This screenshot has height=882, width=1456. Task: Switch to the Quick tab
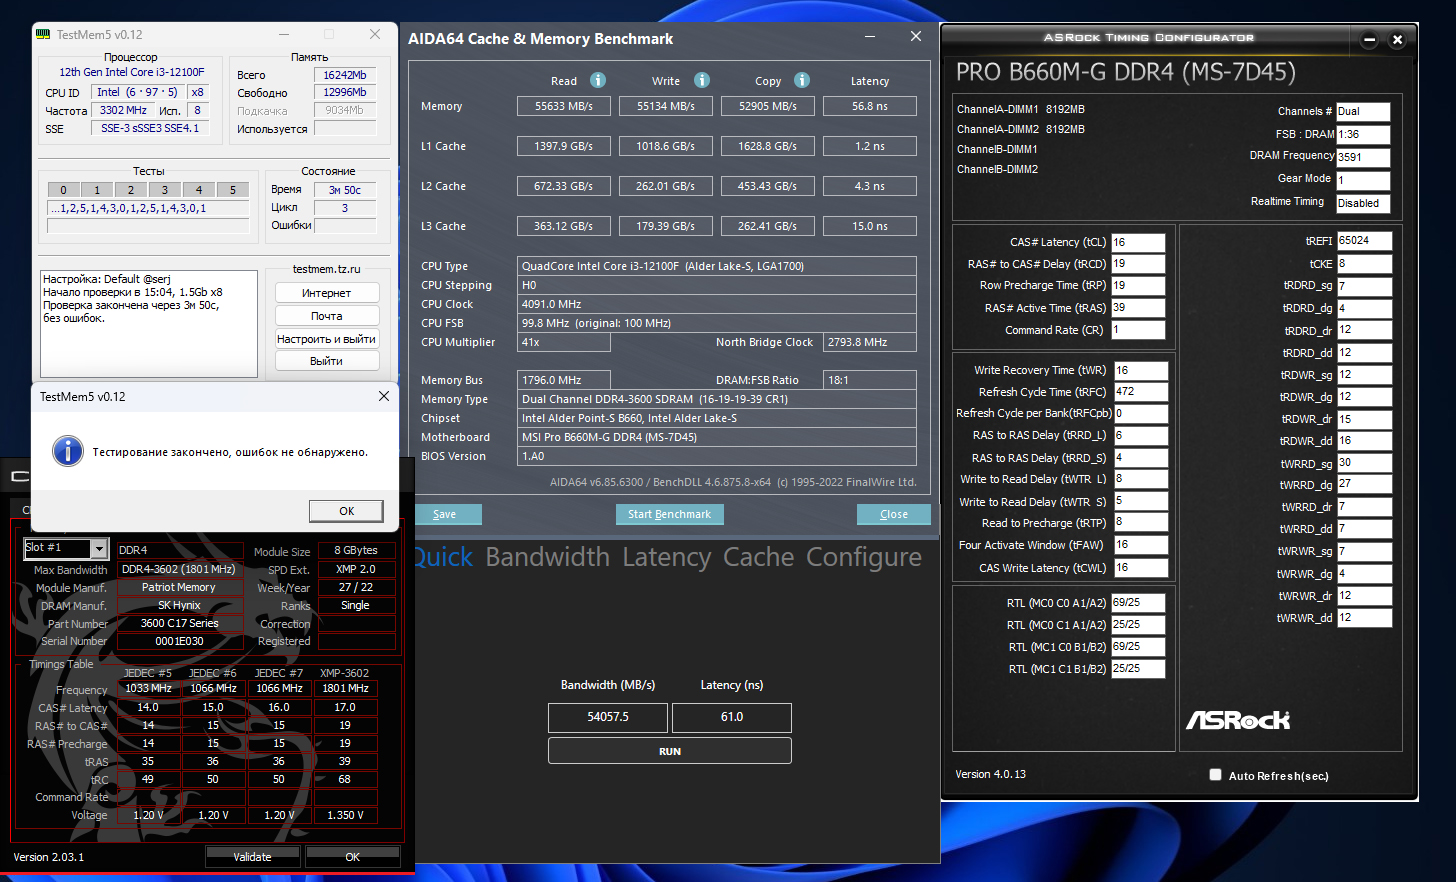coord(442,557)
